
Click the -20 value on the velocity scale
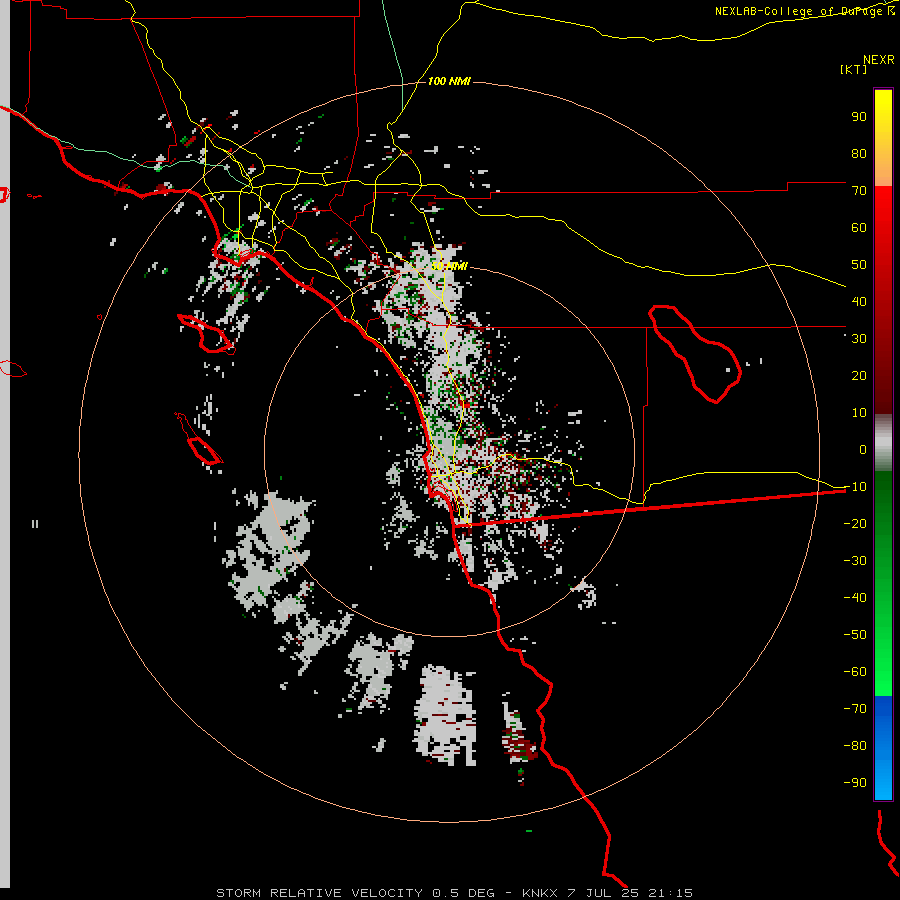[x=855, y=523]
